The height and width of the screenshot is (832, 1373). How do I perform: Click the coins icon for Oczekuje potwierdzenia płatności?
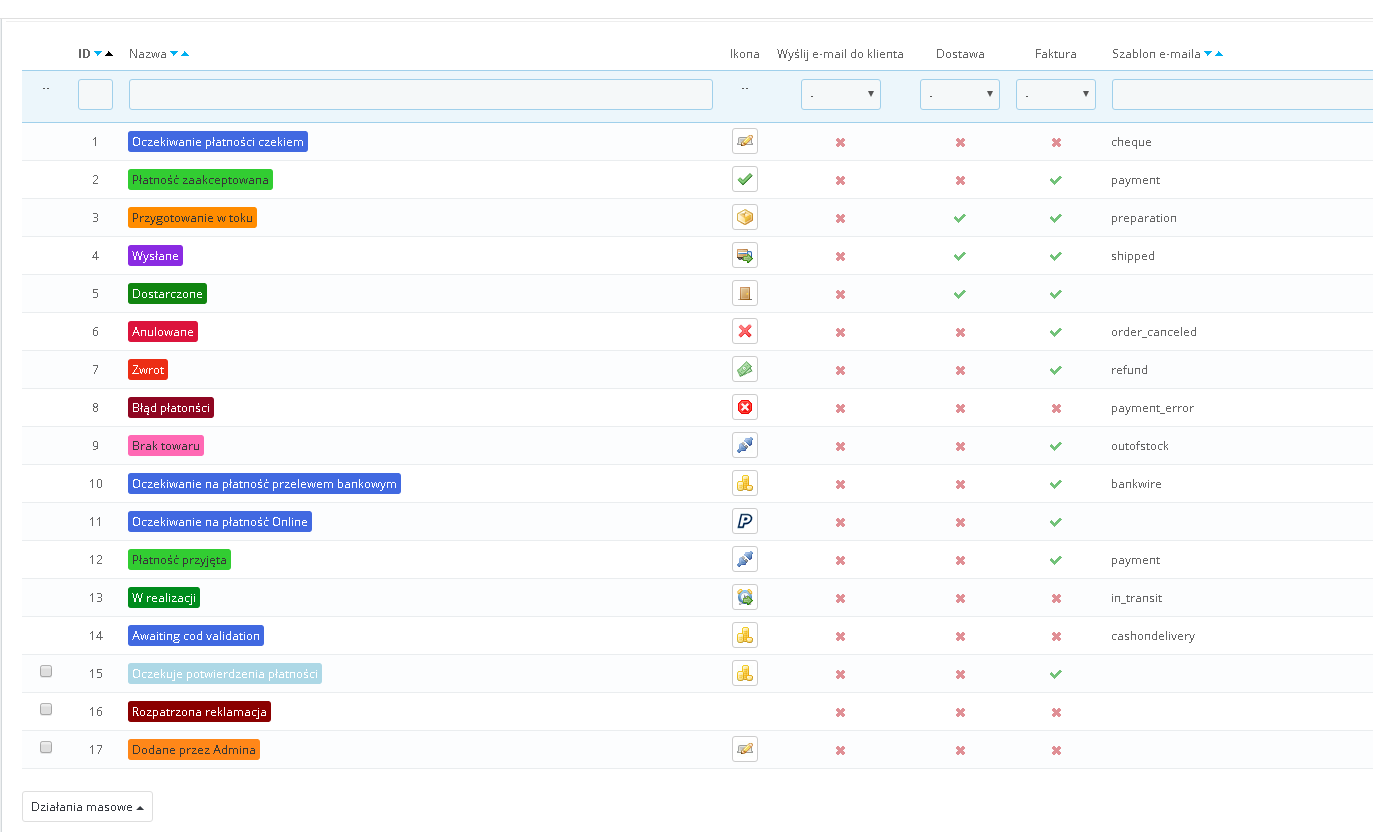pos(744,674)
